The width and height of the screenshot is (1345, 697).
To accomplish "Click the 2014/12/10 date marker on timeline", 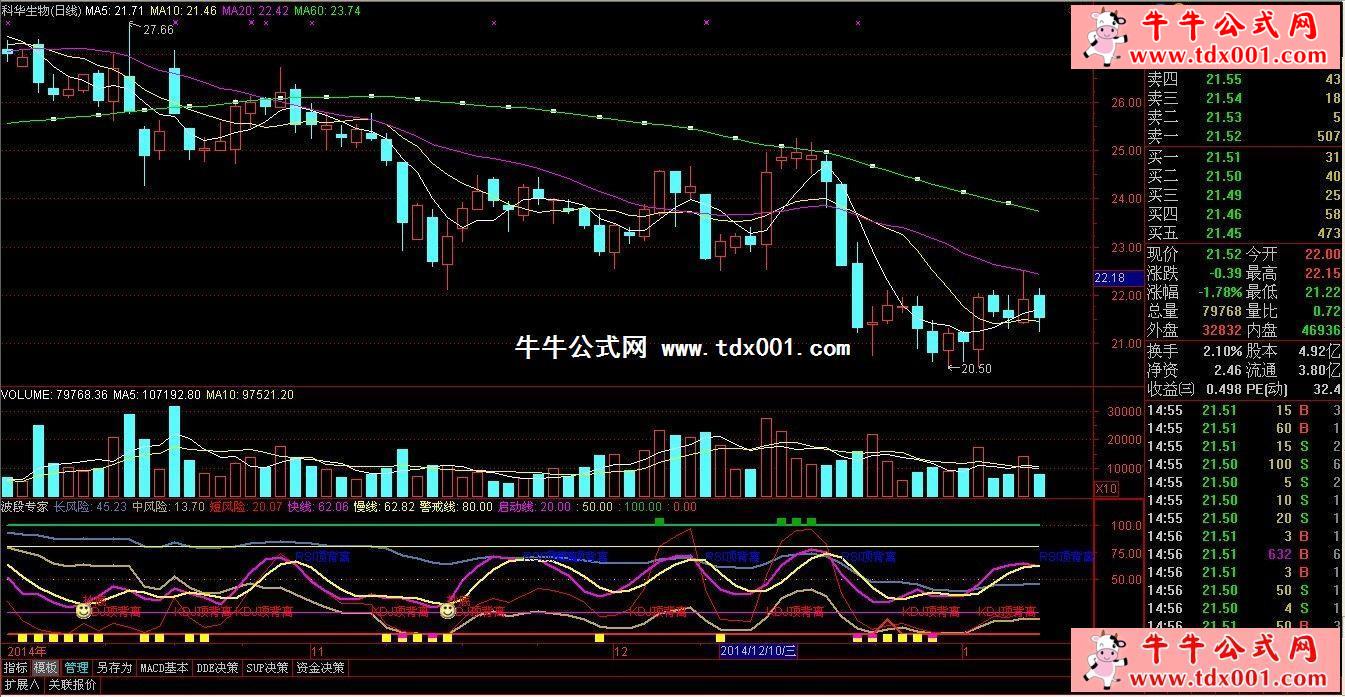I will pos(759,651).
